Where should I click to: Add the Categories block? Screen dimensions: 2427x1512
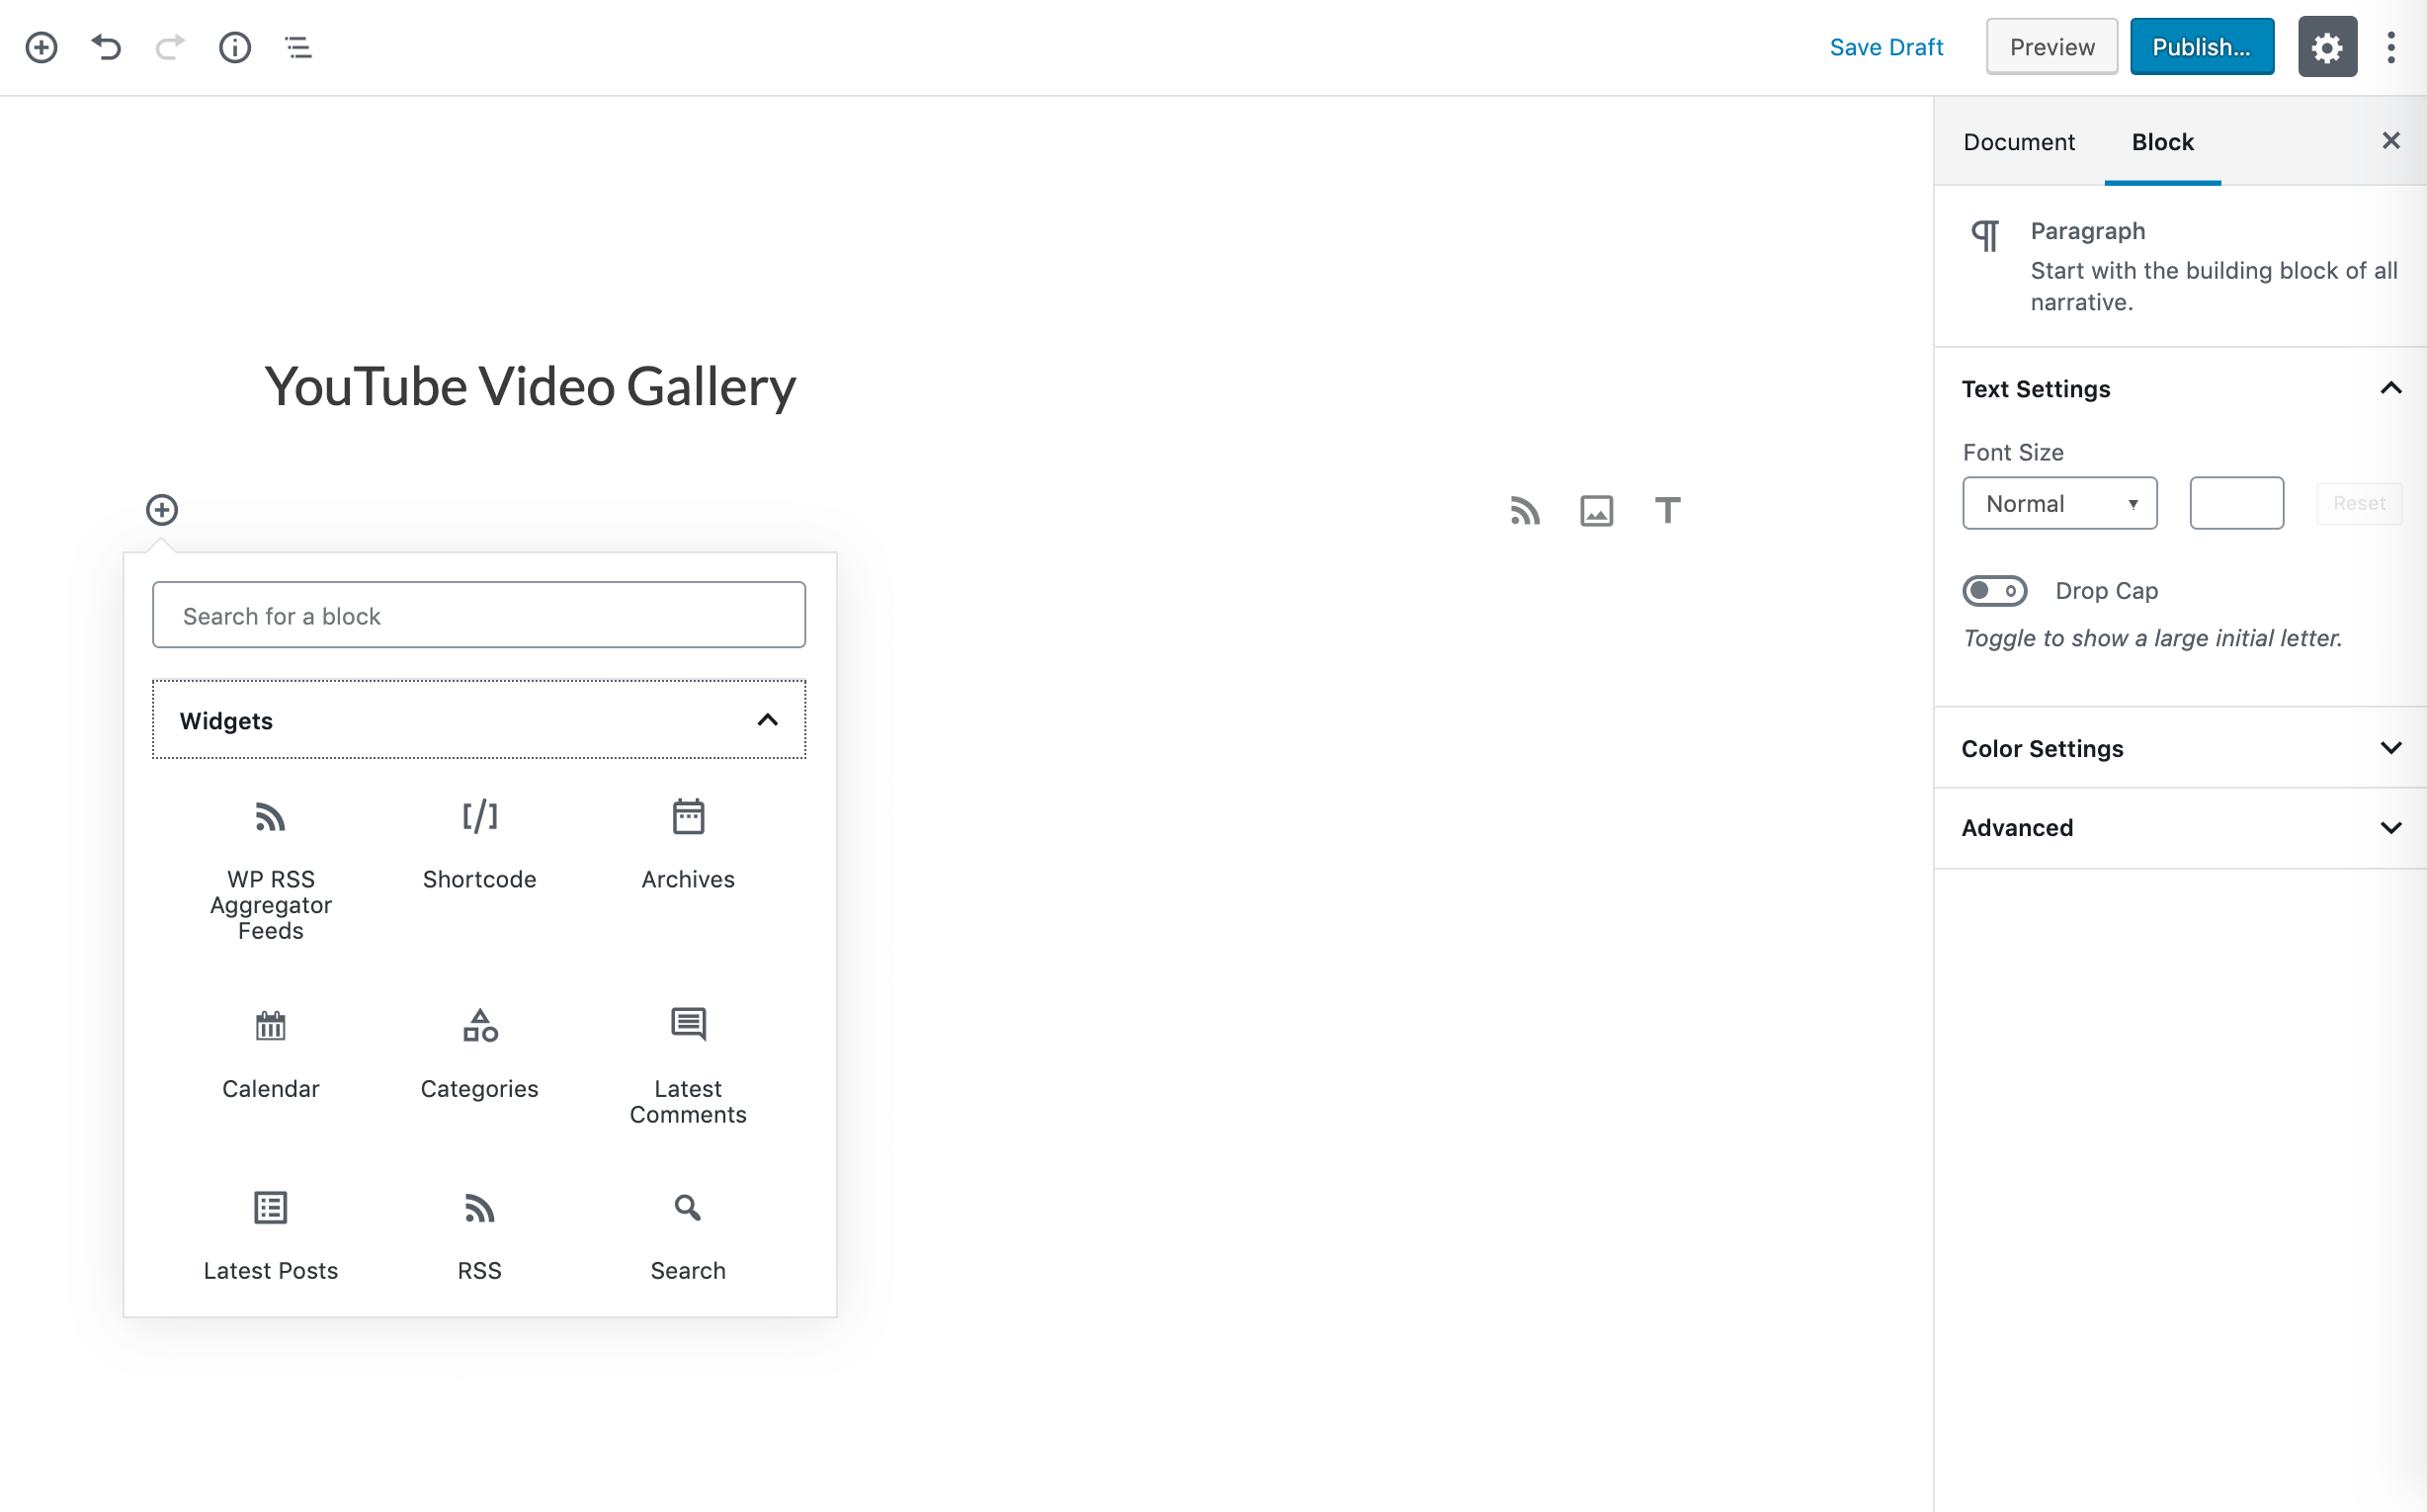tap(480, 1055)
